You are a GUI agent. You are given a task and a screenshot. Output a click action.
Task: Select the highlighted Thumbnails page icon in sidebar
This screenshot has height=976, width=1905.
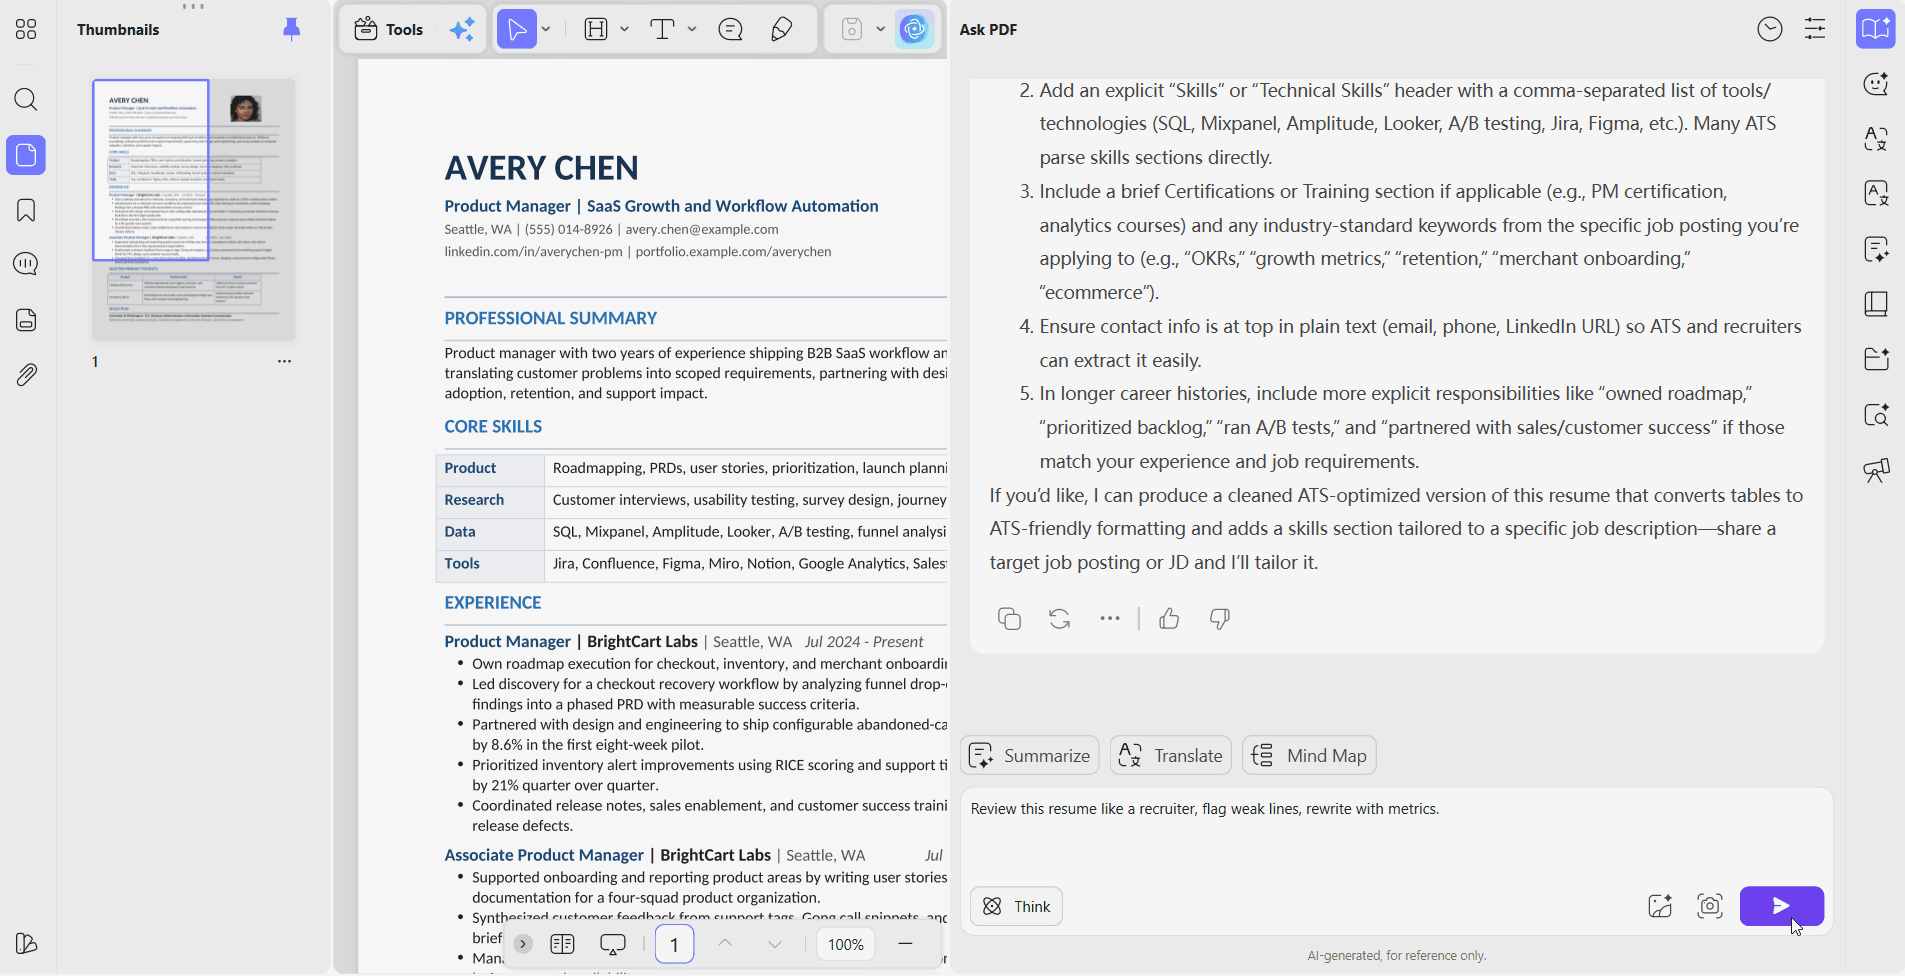tap(26, 155)
